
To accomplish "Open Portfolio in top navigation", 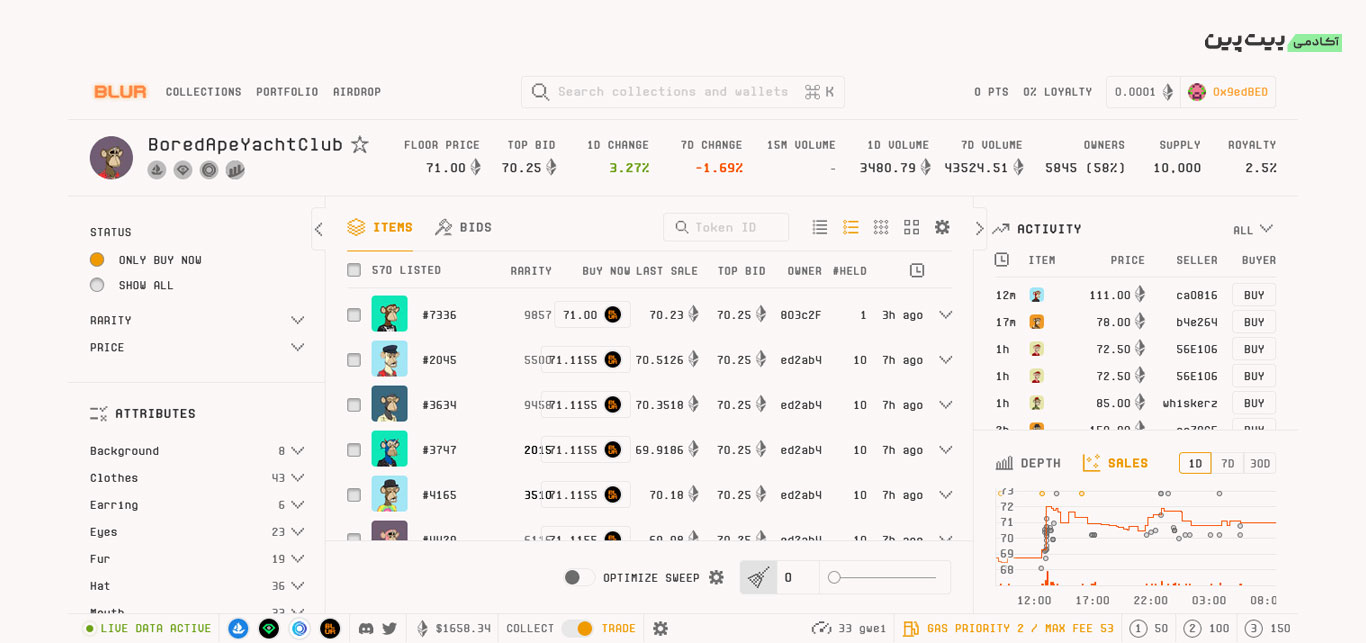I will pos(287,92).
